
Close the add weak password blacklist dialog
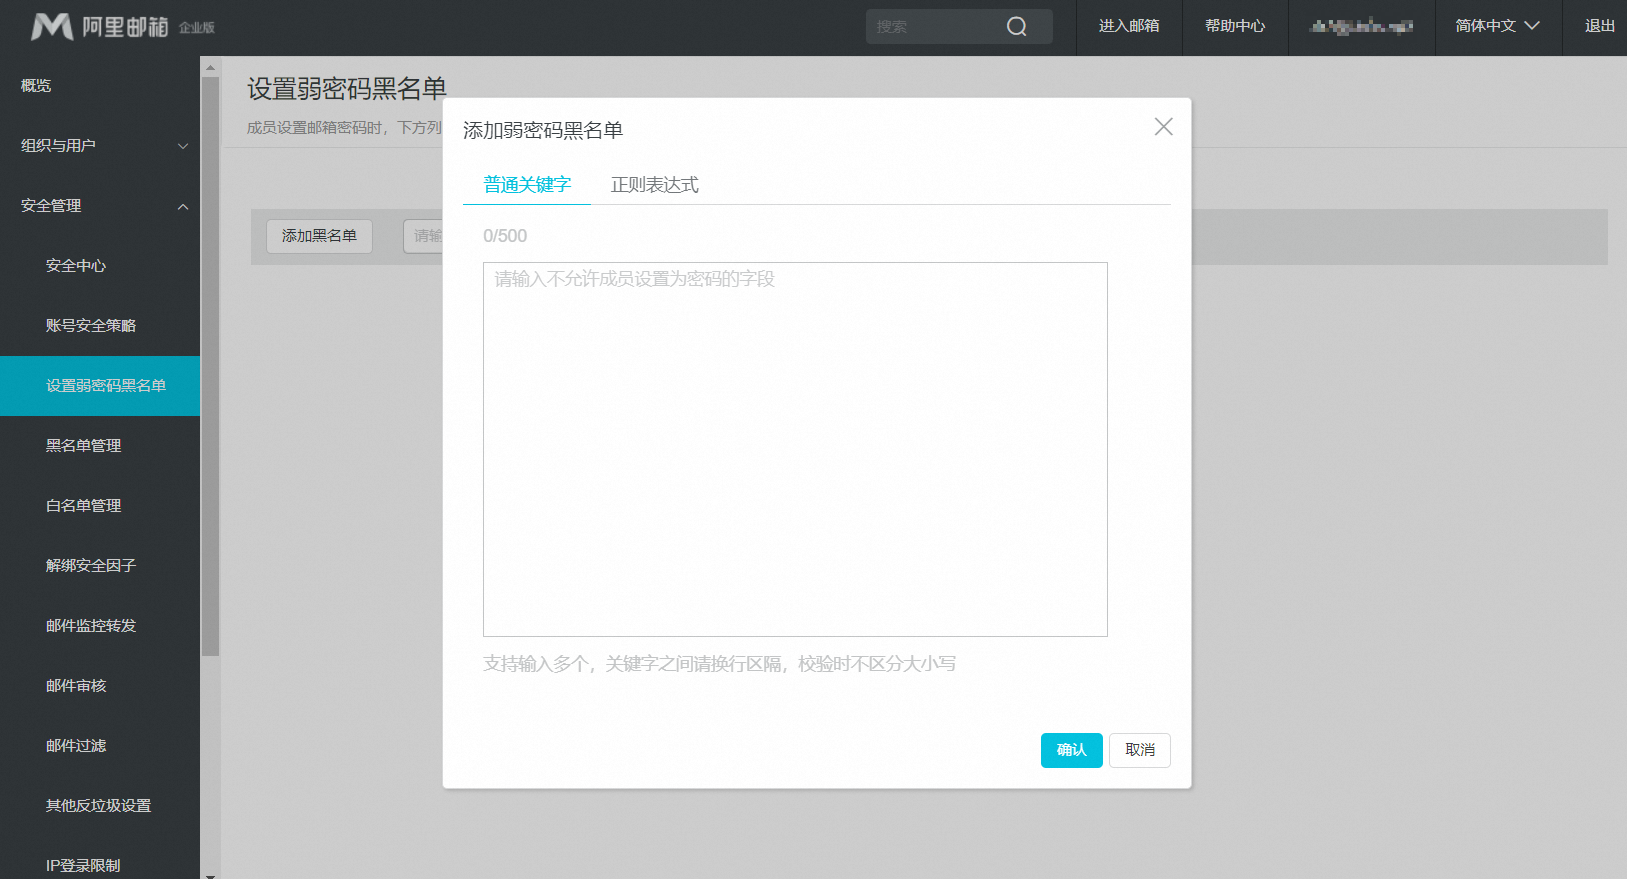(x=1163, y=127)
